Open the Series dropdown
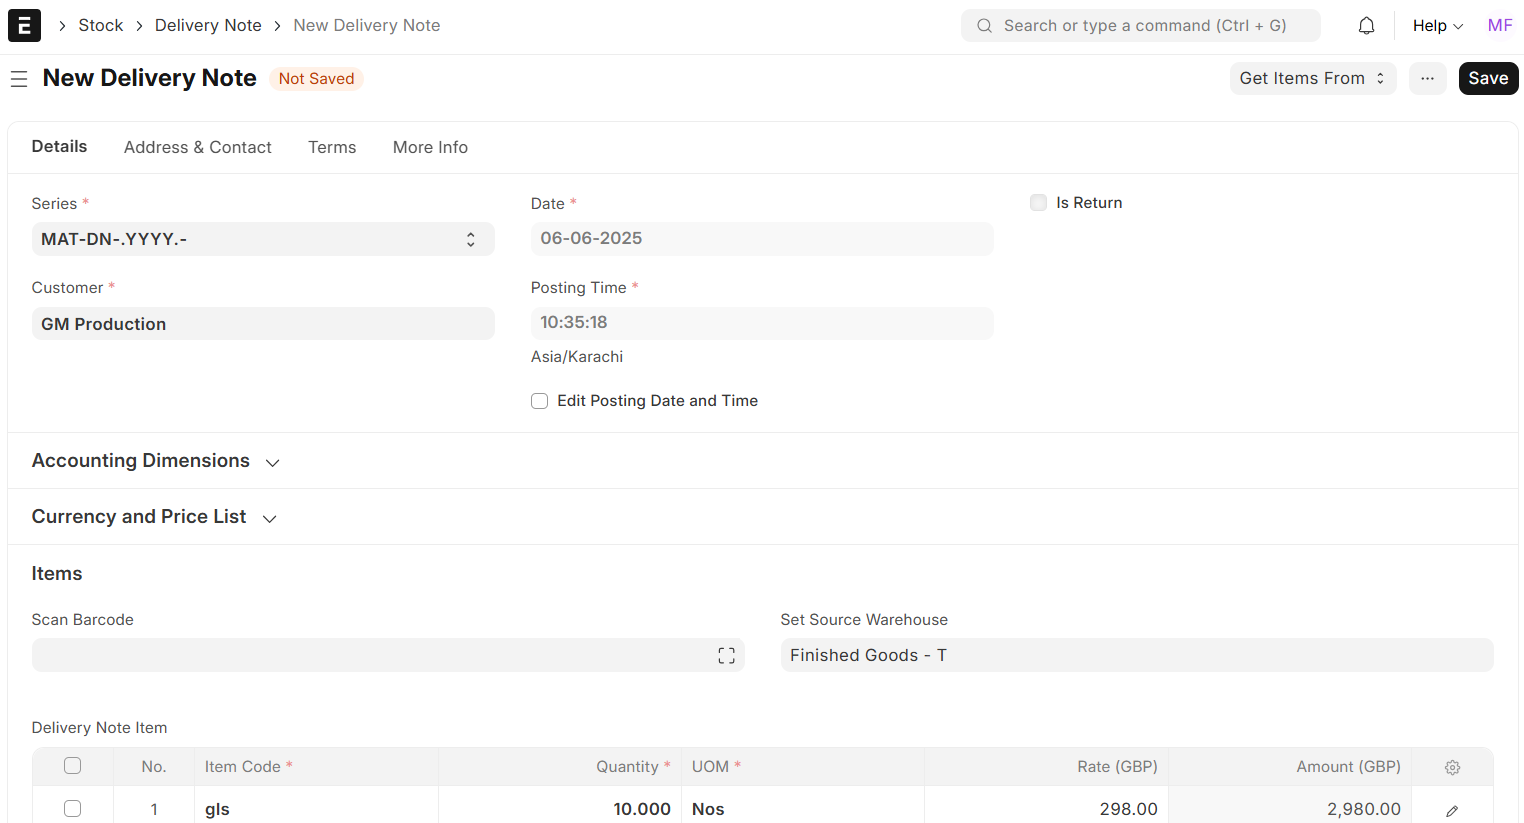The image size is (1524, 823). click(x=263, y=239)
